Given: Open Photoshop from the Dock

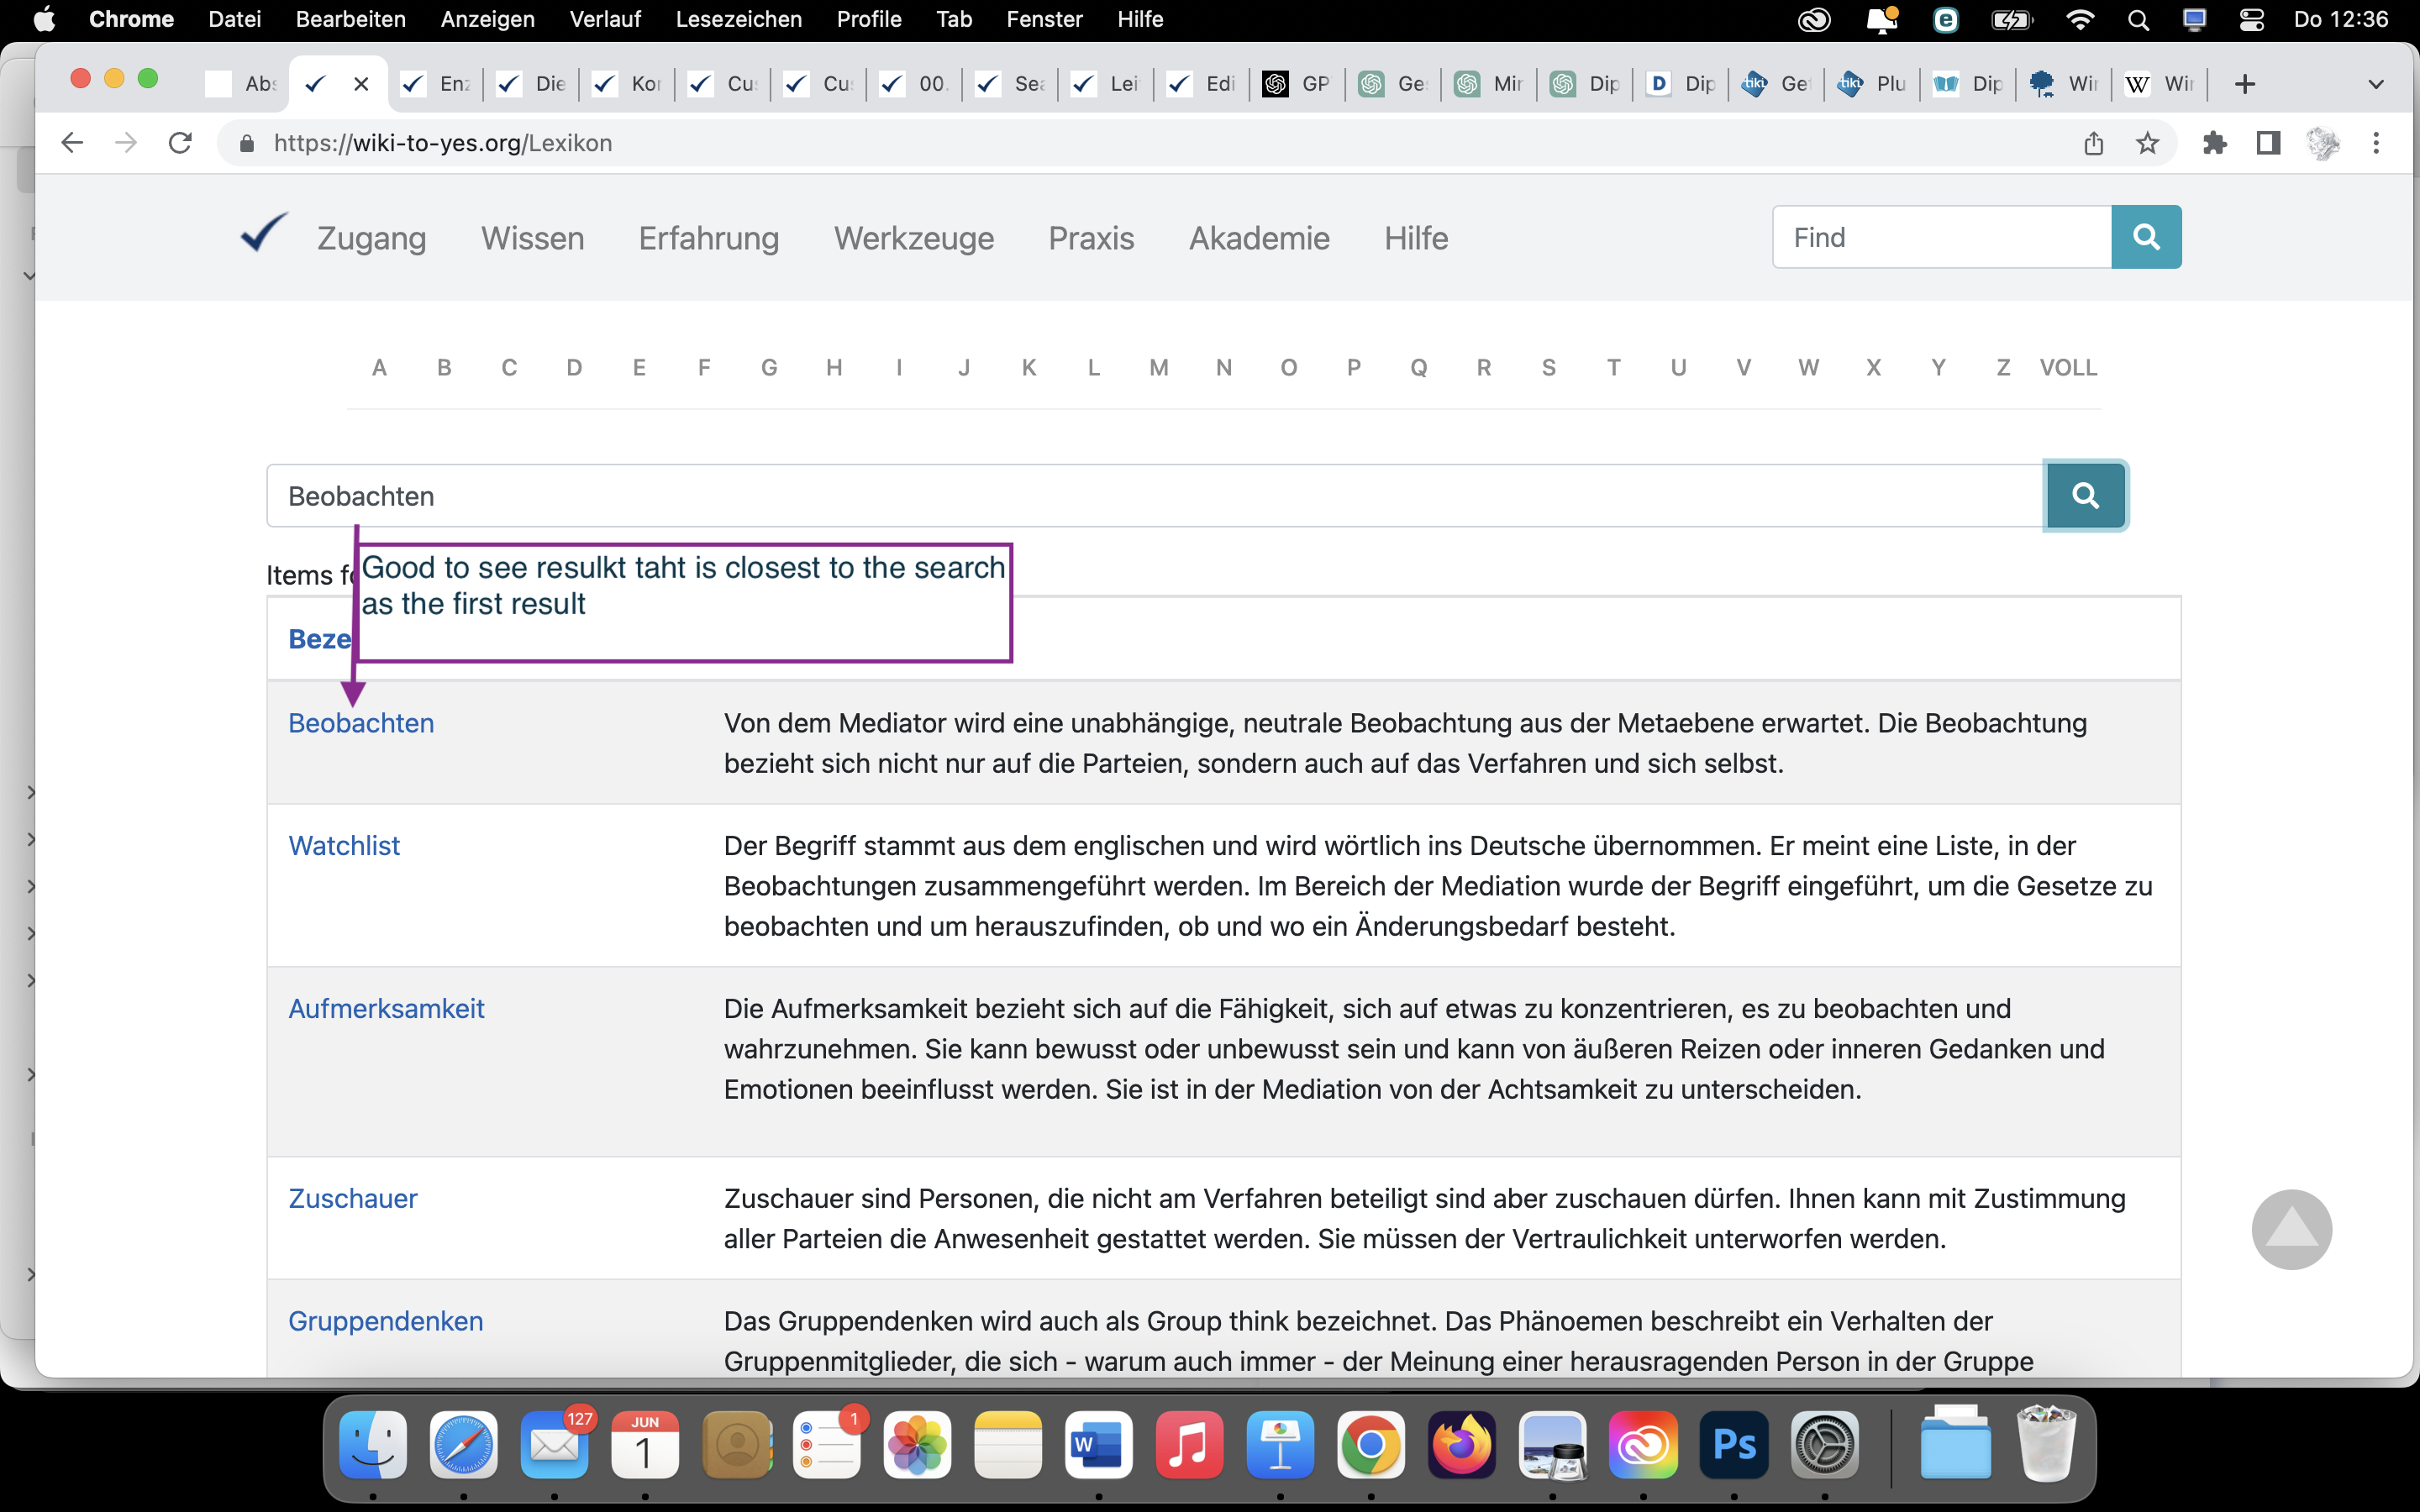Looking at the screenshot, I should (1733, 1445).
